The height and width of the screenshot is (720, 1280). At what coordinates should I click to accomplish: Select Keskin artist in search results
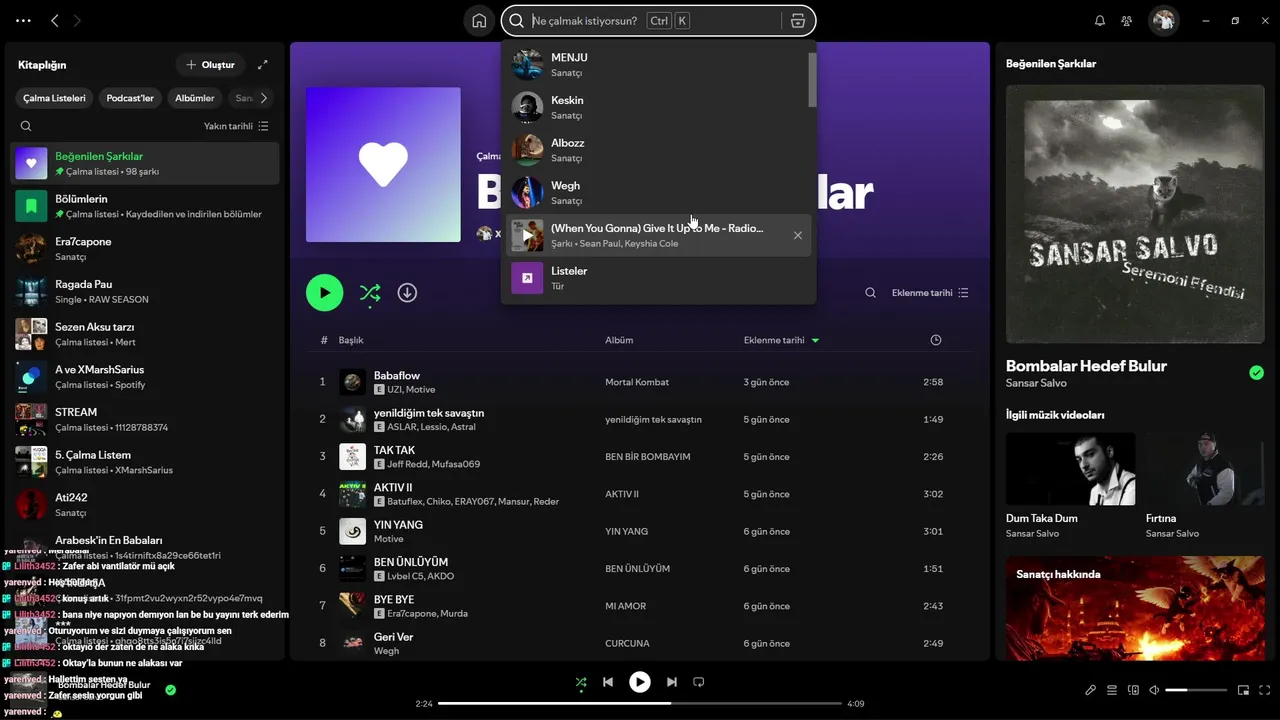(x=658, y=108)
